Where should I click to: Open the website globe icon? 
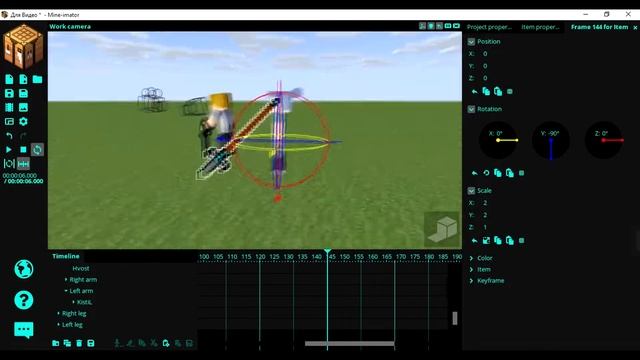pyautogui.click(x=24, y=269)
